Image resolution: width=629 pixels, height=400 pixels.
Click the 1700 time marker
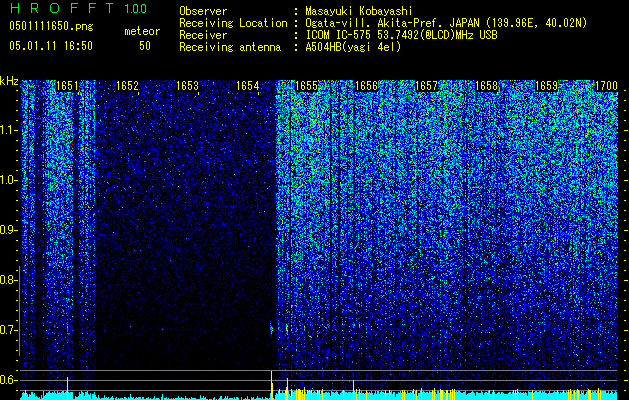point(606,86)
